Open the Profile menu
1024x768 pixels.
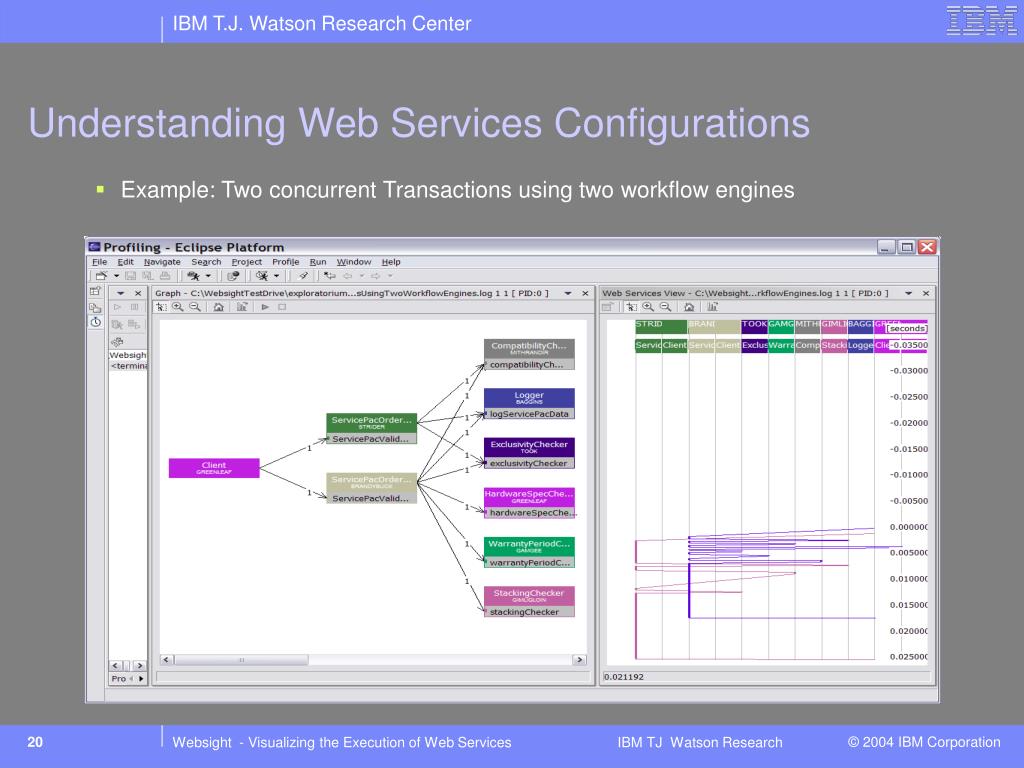(x=285, y=262)
